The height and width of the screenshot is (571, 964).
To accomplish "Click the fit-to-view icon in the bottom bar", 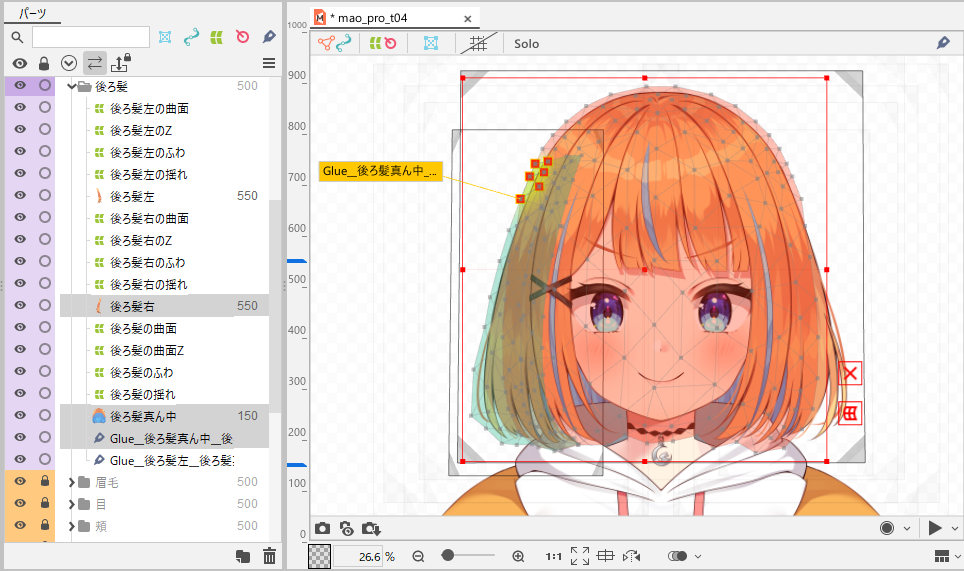I will click(x=579, y=556).
